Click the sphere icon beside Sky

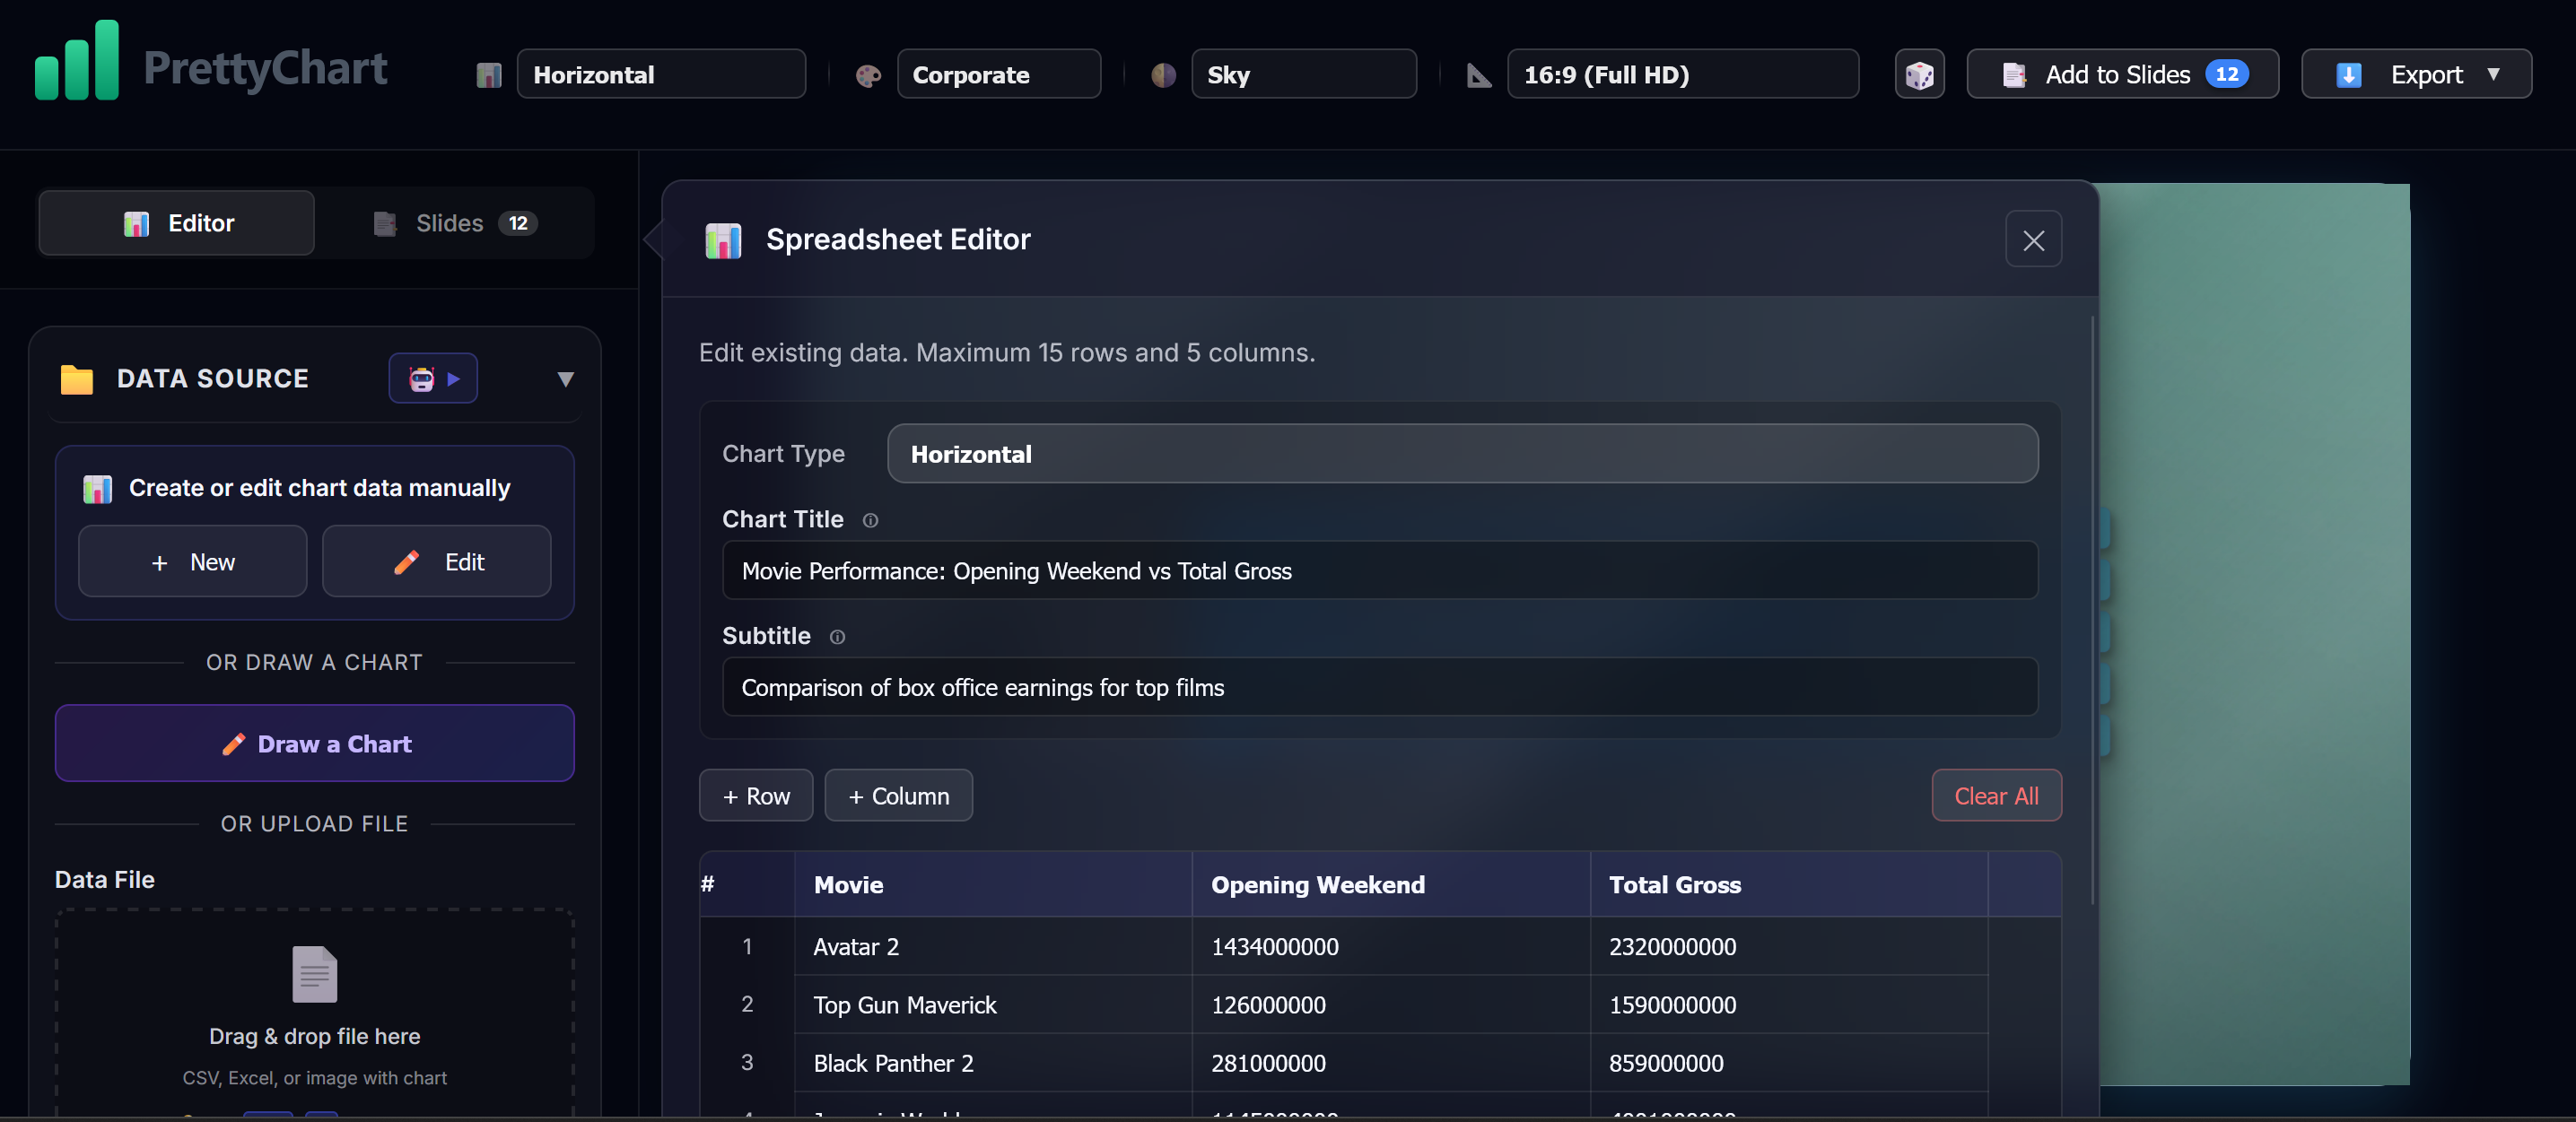[1162, 75]
